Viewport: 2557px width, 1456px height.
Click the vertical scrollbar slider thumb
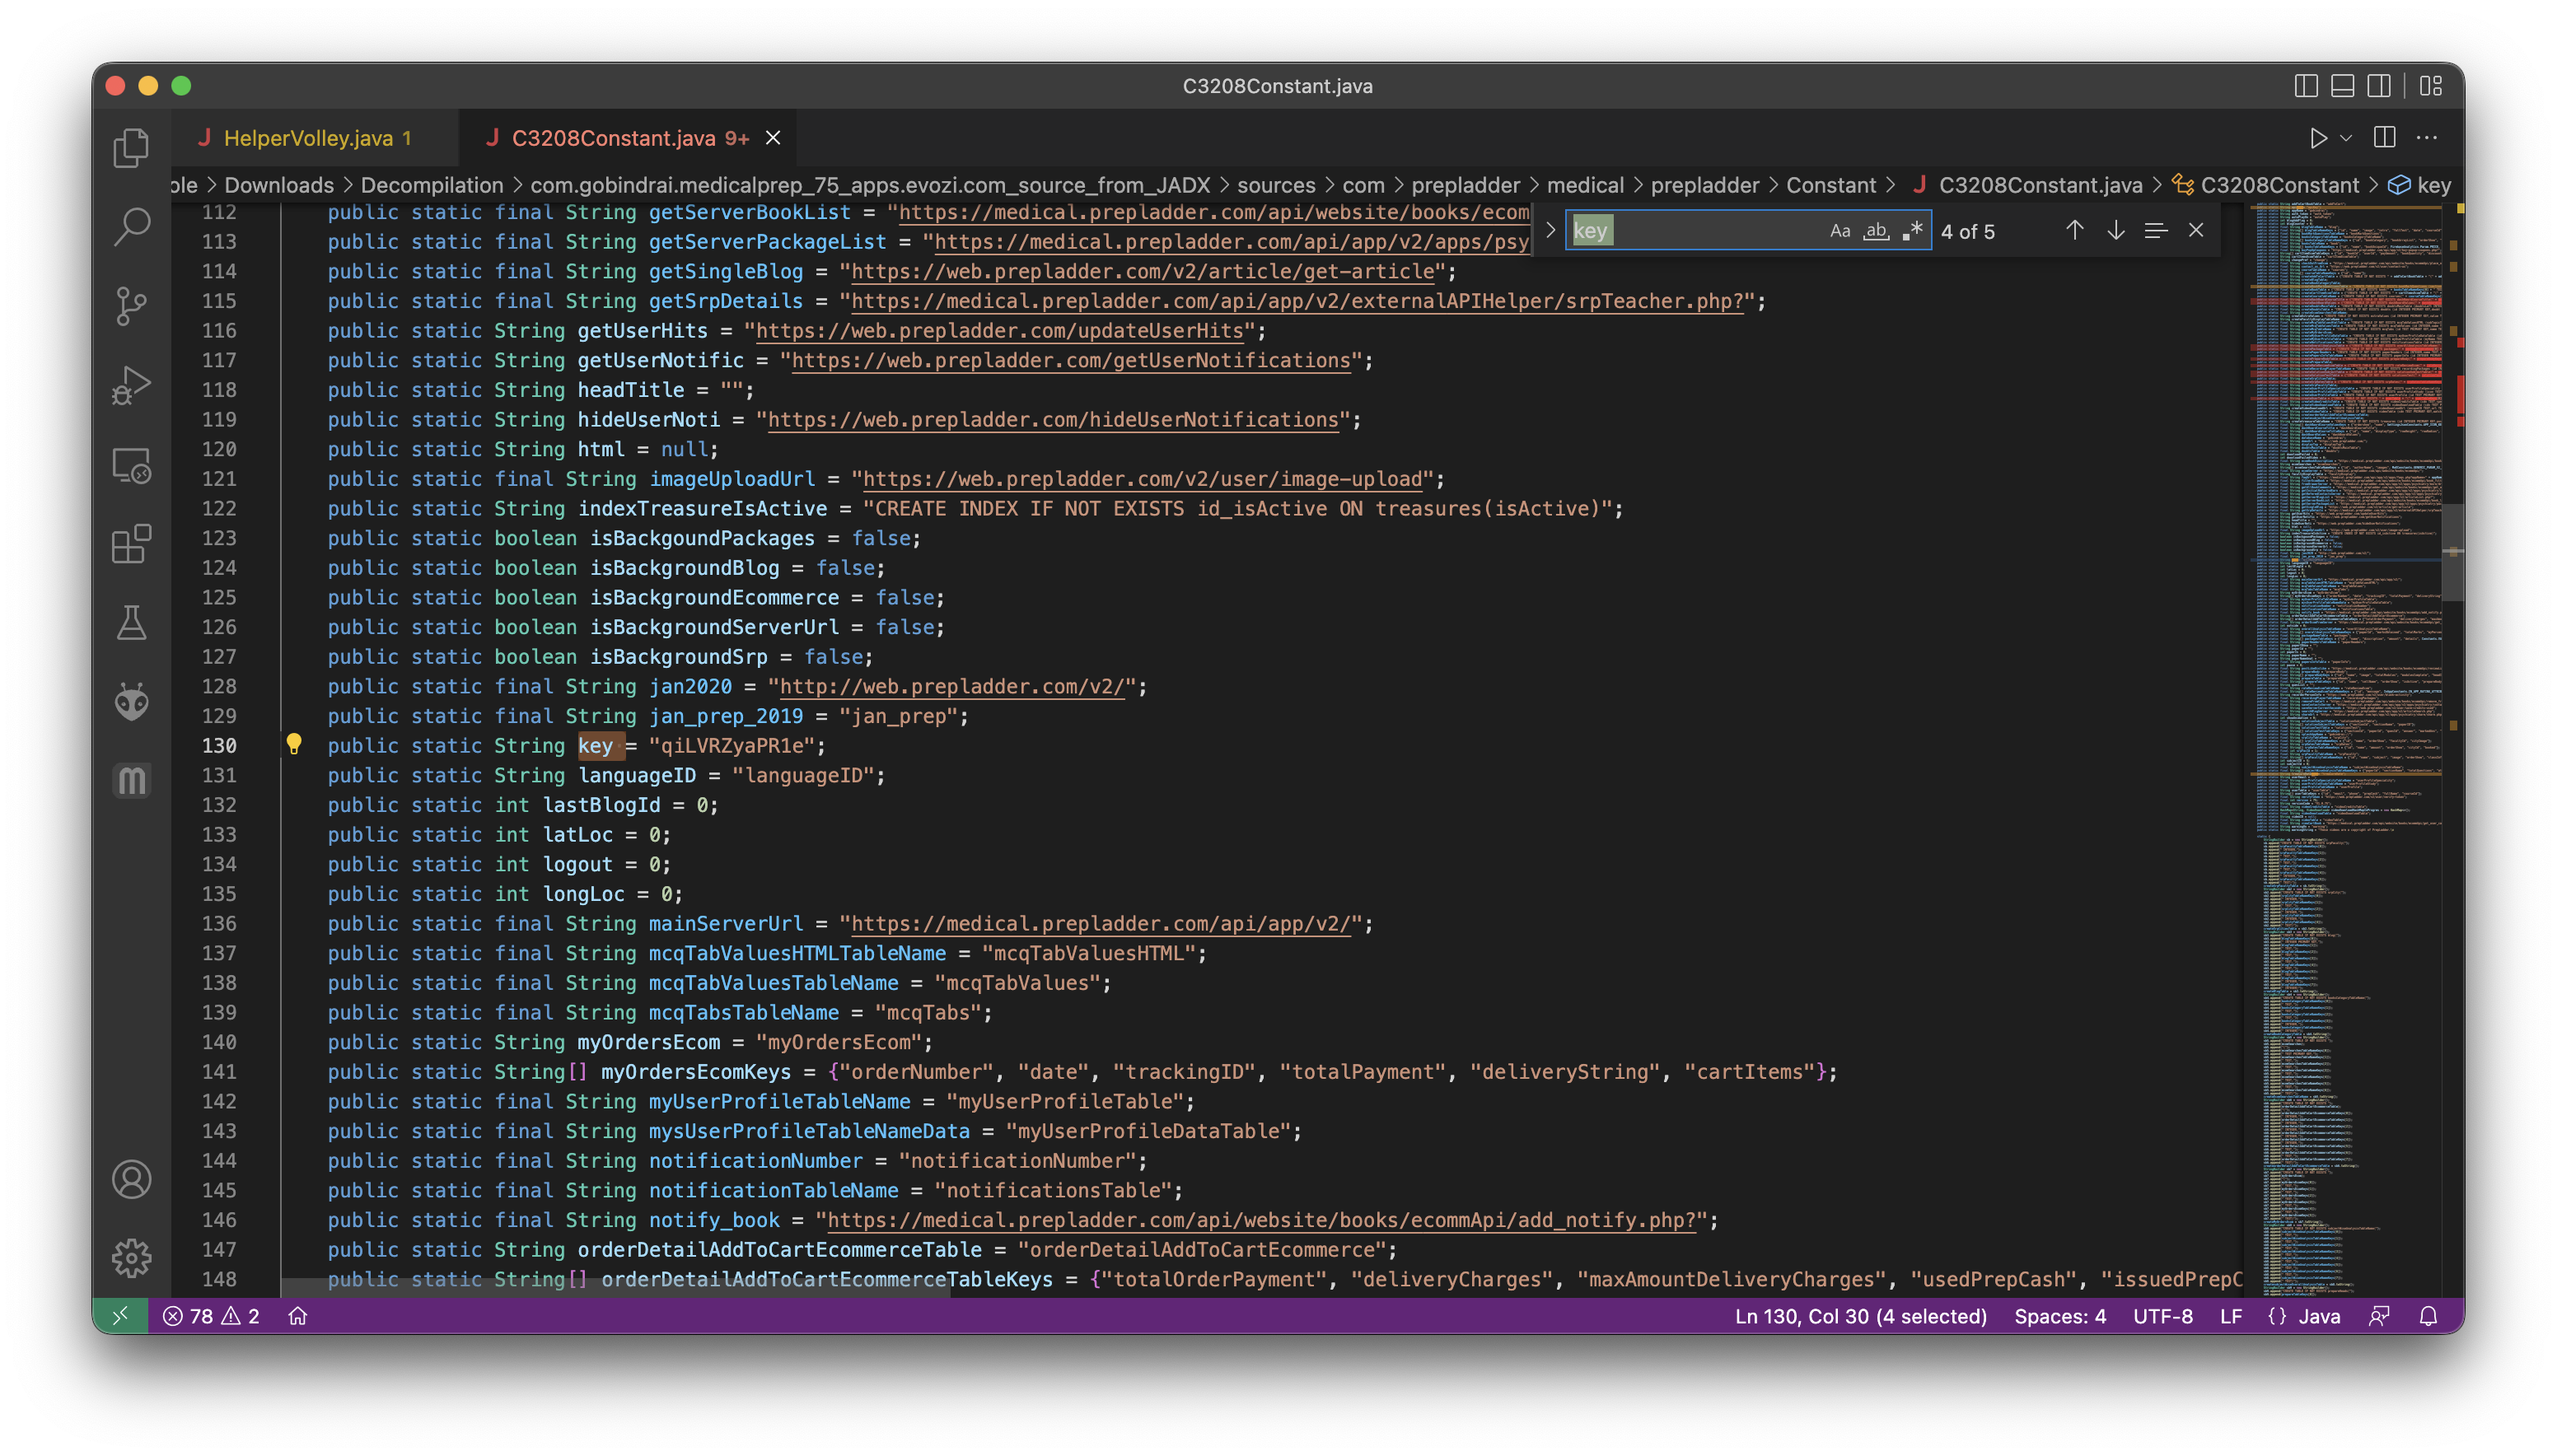pos(2452,552)
